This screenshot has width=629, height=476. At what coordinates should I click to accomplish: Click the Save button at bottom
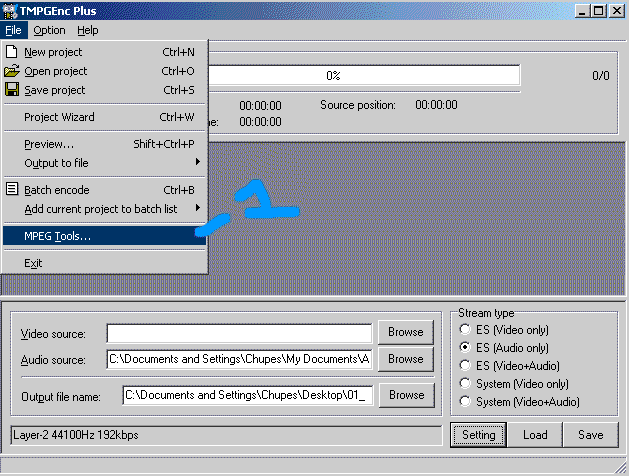(x=590, y=435)
